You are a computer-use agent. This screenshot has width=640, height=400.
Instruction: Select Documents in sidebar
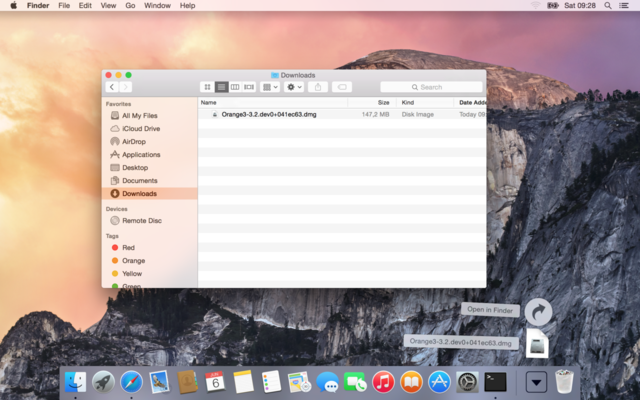(x=149, y=180)
